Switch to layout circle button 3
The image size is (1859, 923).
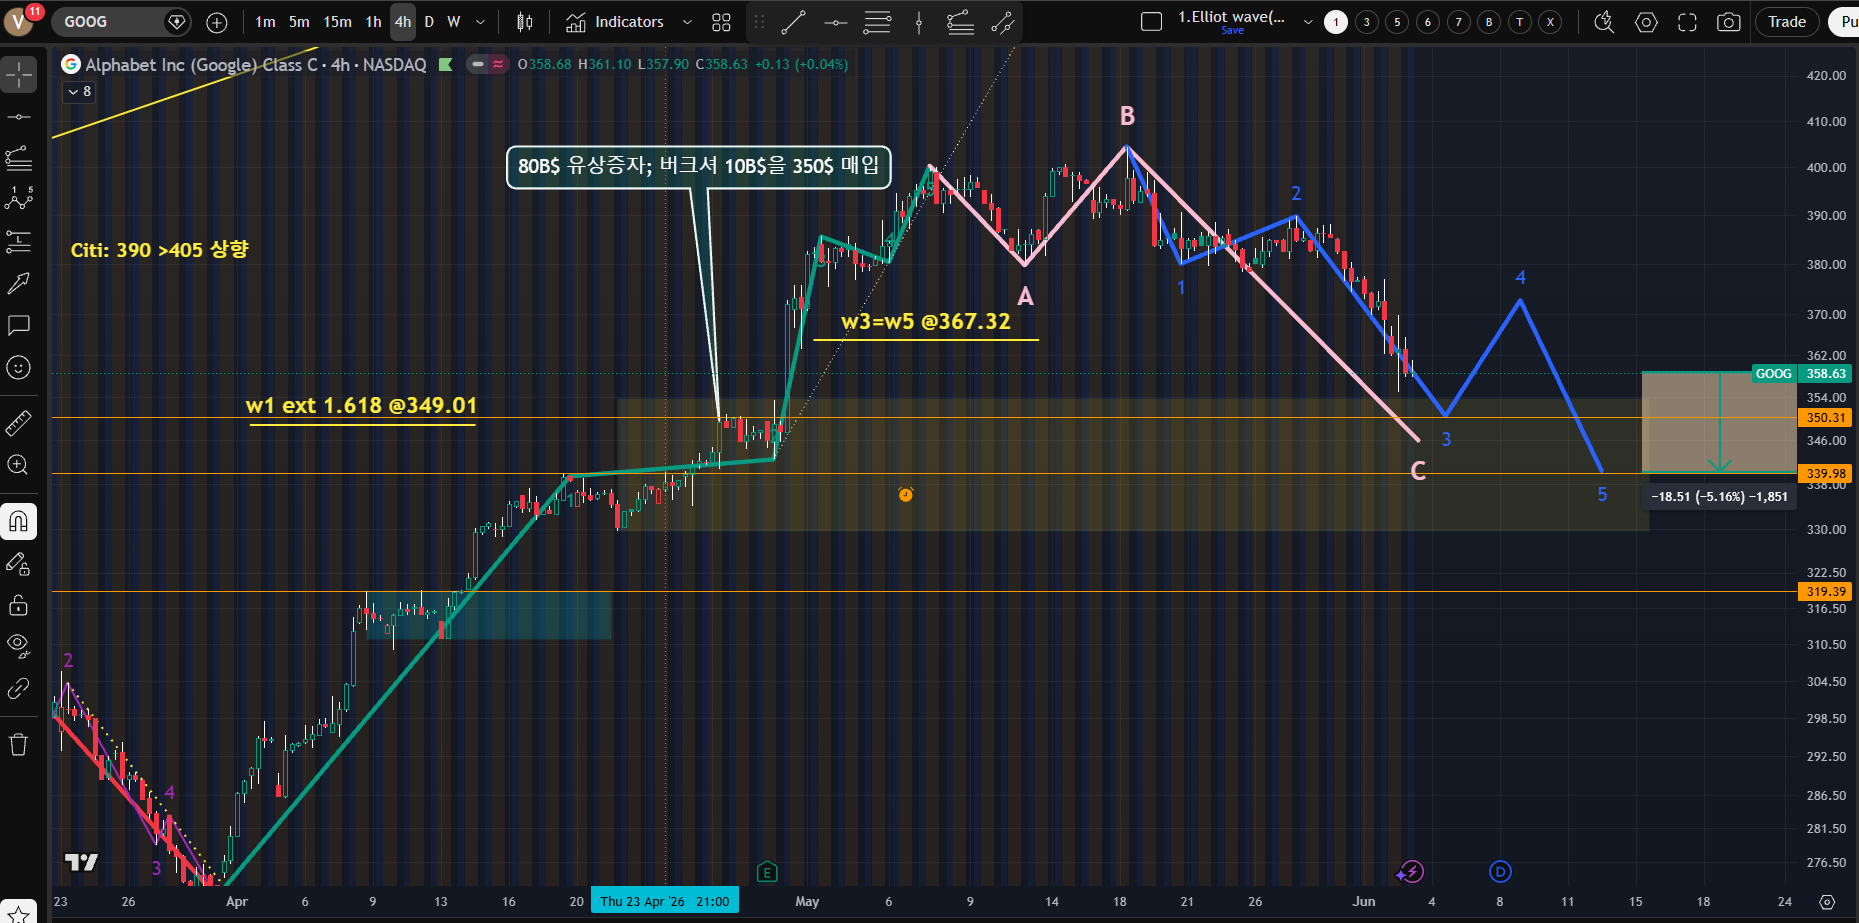[x=1367, y=22]
